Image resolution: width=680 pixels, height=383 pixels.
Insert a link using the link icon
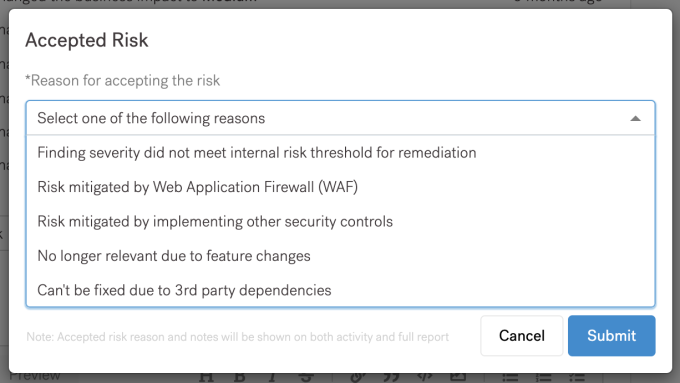click(x=358, y=377)
